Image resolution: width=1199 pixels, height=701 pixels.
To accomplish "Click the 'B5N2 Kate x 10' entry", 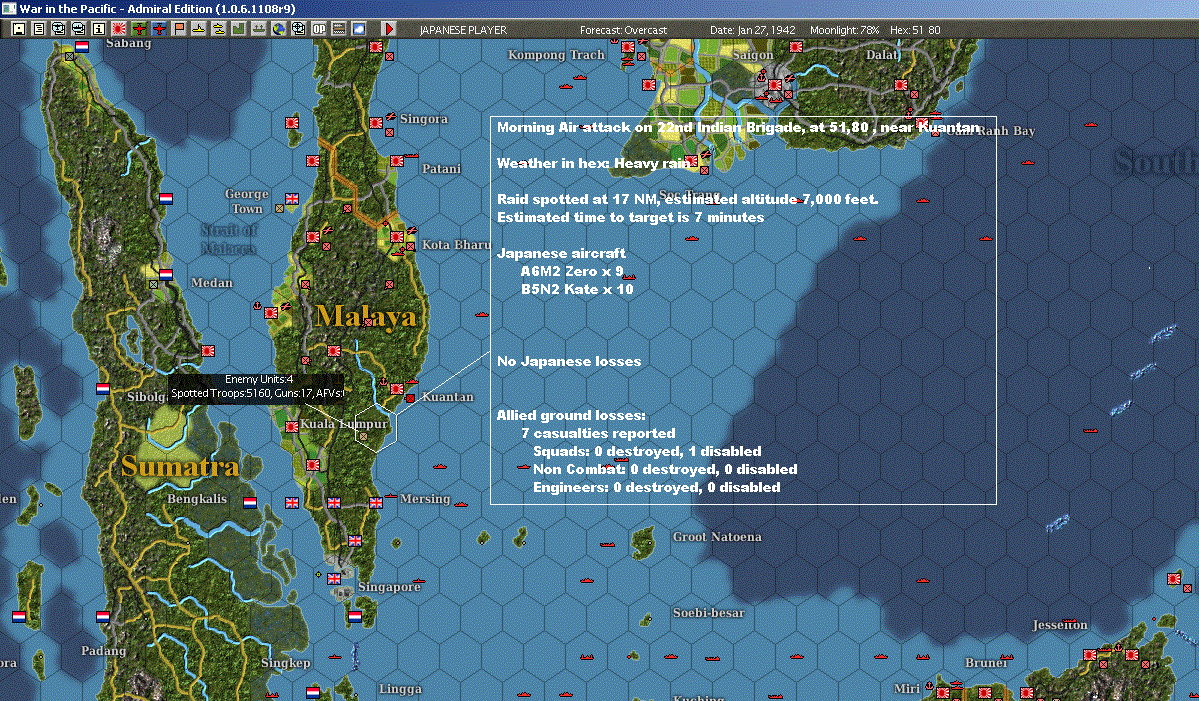I will click(x=577, y=290).
